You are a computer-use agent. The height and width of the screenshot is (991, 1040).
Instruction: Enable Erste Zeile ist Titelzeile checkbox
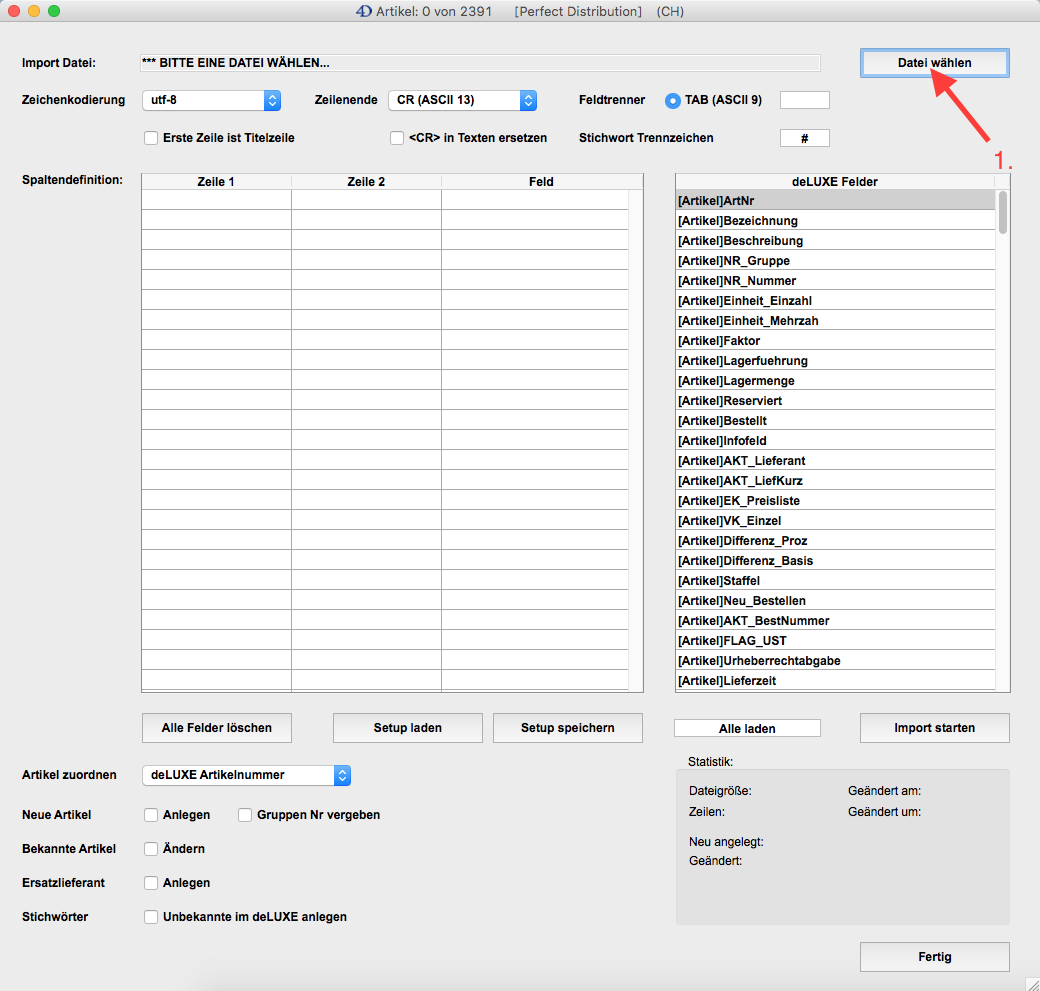pyautogui.click(x=152, y=138)
